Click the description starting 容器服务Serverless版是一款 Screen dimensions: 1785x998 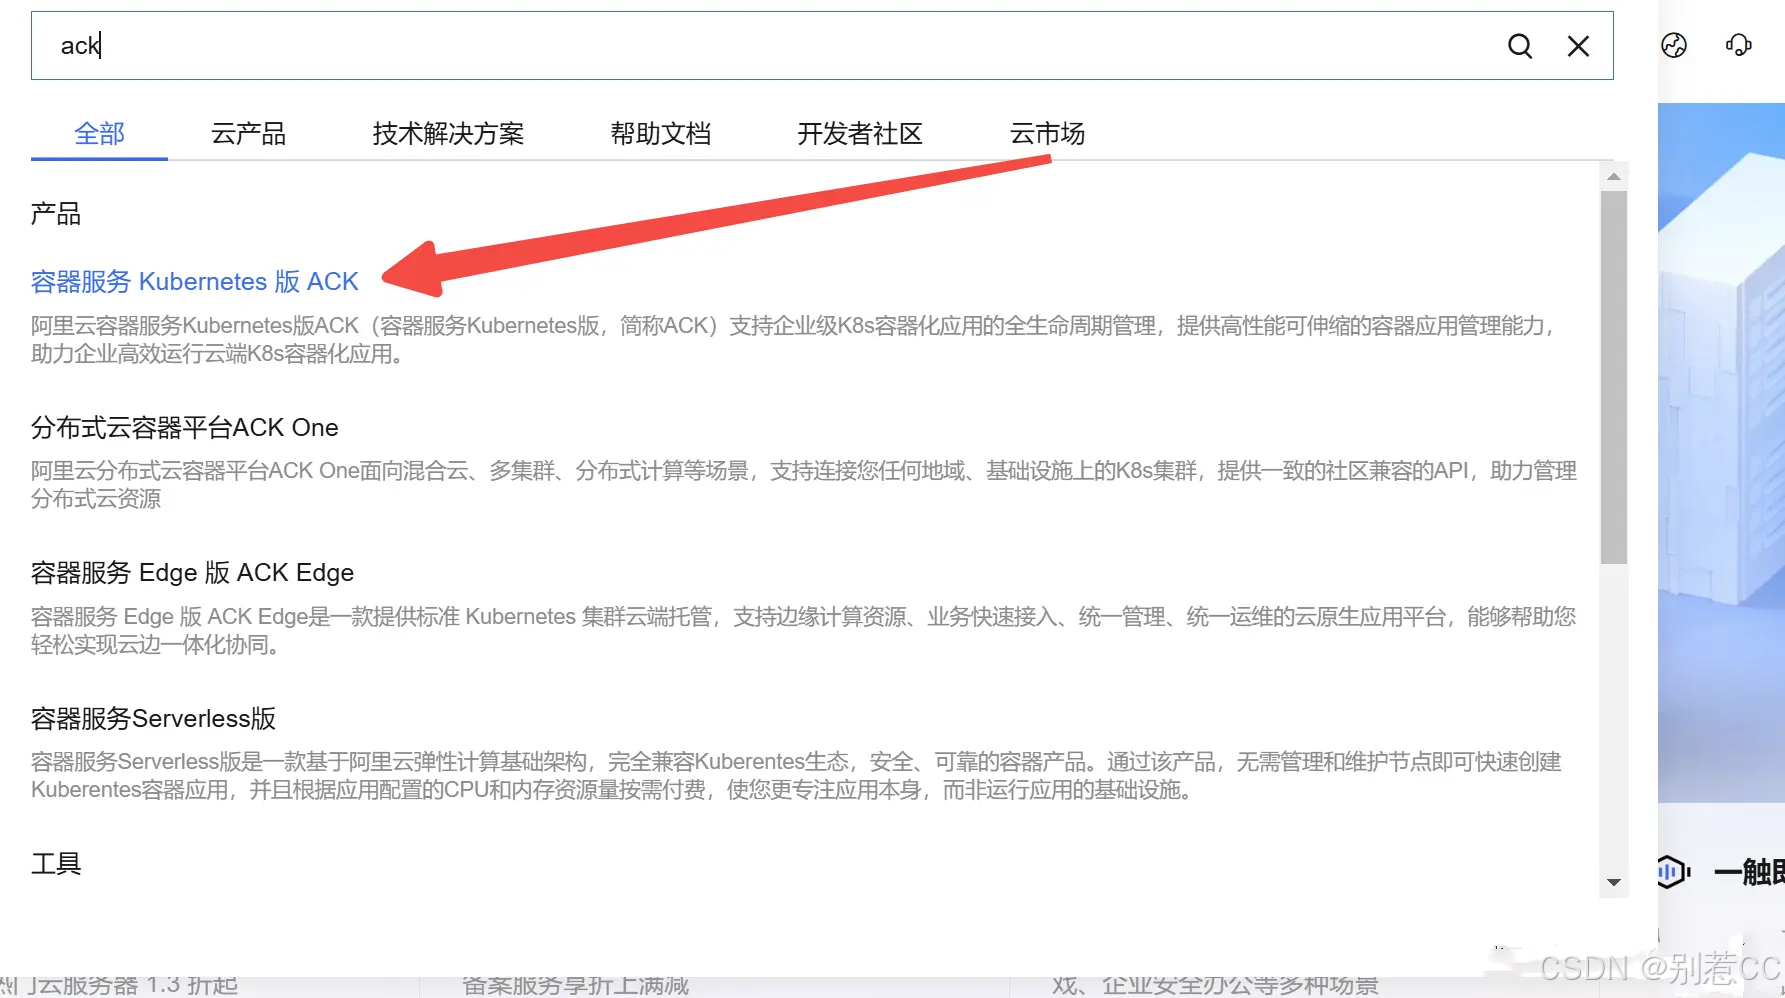pos(796,776)
